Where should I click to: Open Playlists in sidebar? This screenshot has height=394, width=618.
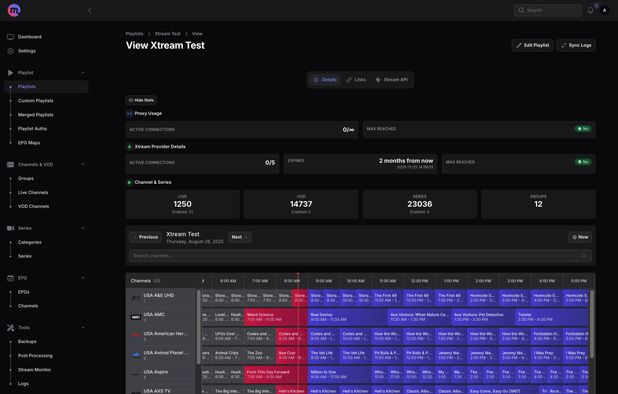[x=47, y=87]
